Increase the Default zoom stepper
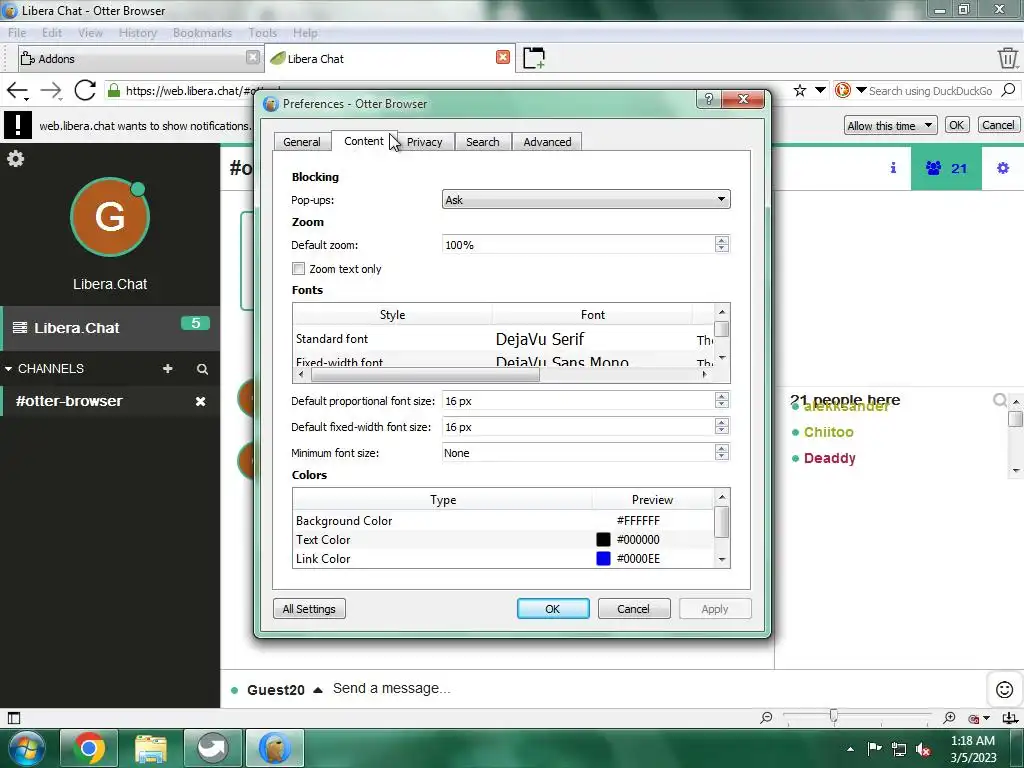 pos(722,240)
